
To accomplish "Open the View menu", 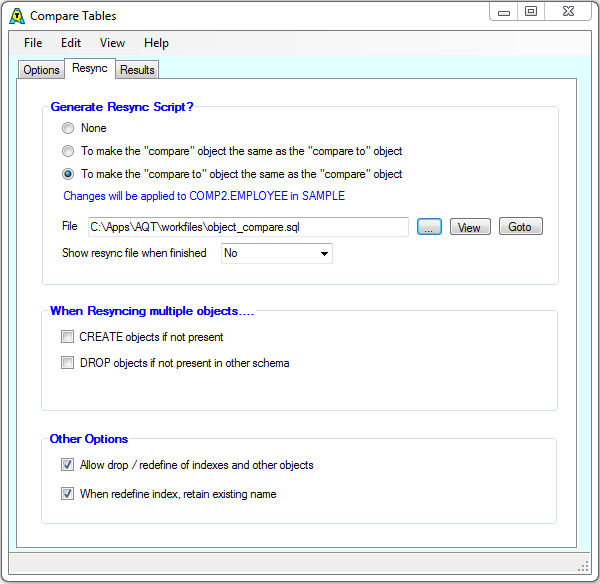I will click(x=112, y=43).
